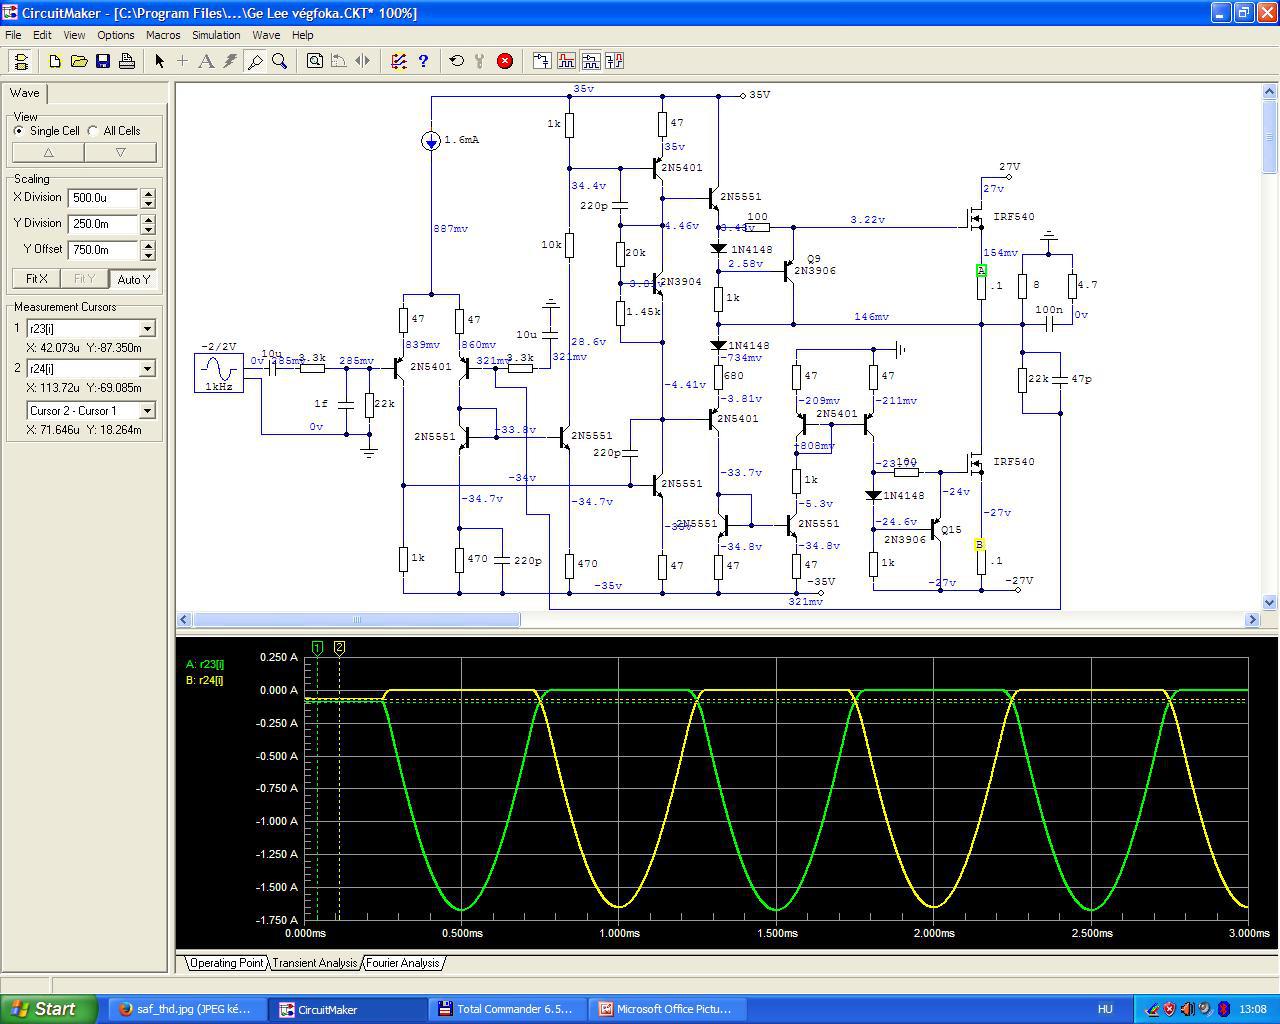Expand cursor 2 signal dropdown r24[i]
The image size is (1280, 1024).
pos(147,369)
